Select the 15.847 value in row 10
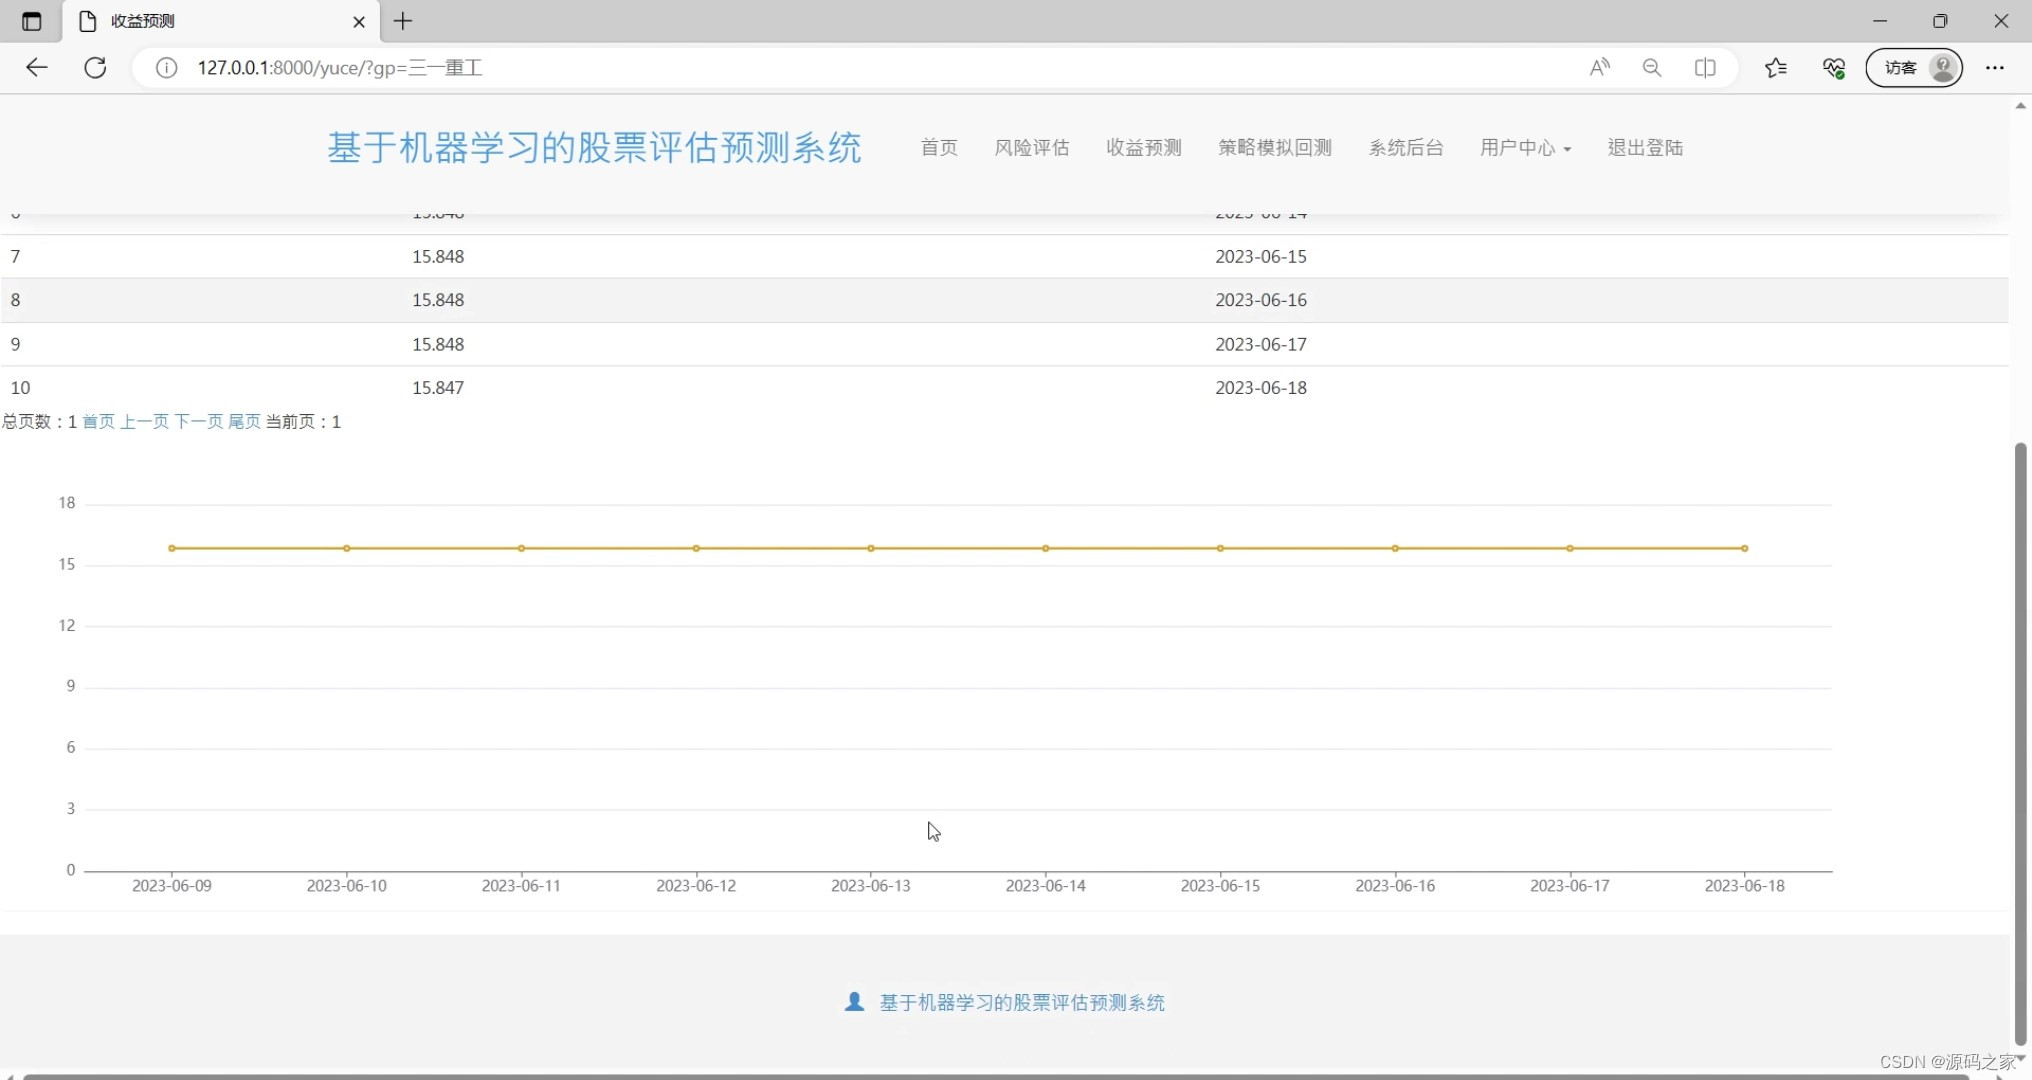2032x1080 pixels. click(438, 388)
